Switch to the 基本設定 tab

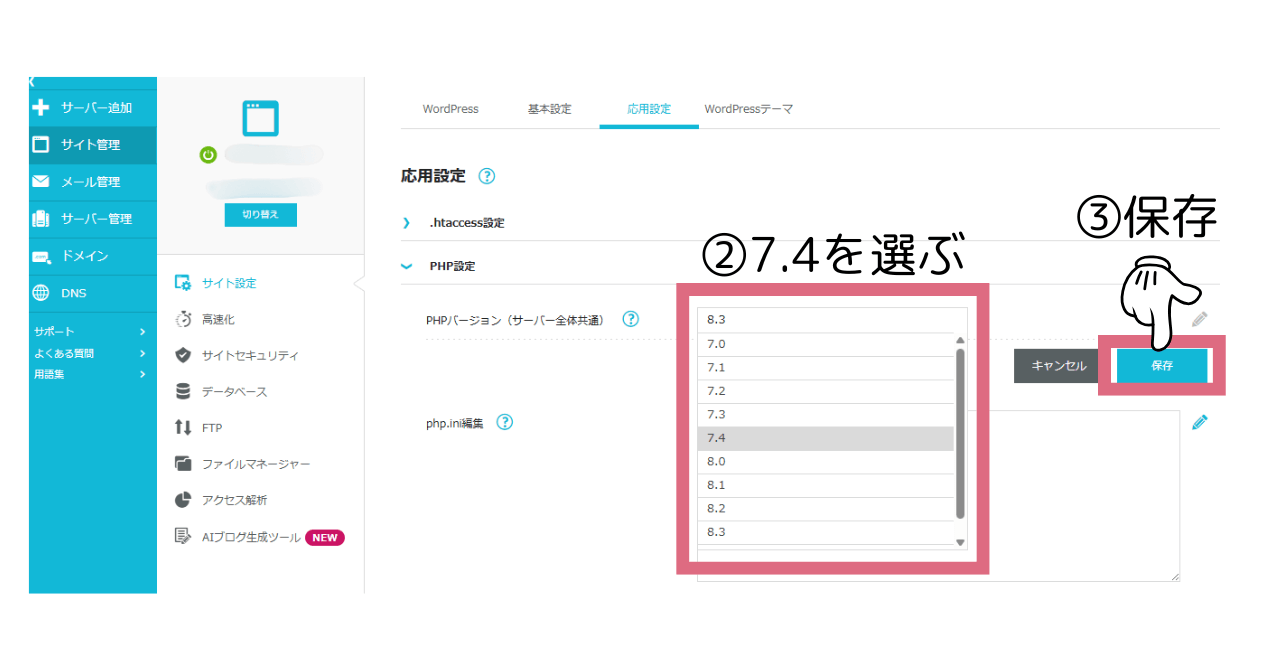click(x=549, y=109)
